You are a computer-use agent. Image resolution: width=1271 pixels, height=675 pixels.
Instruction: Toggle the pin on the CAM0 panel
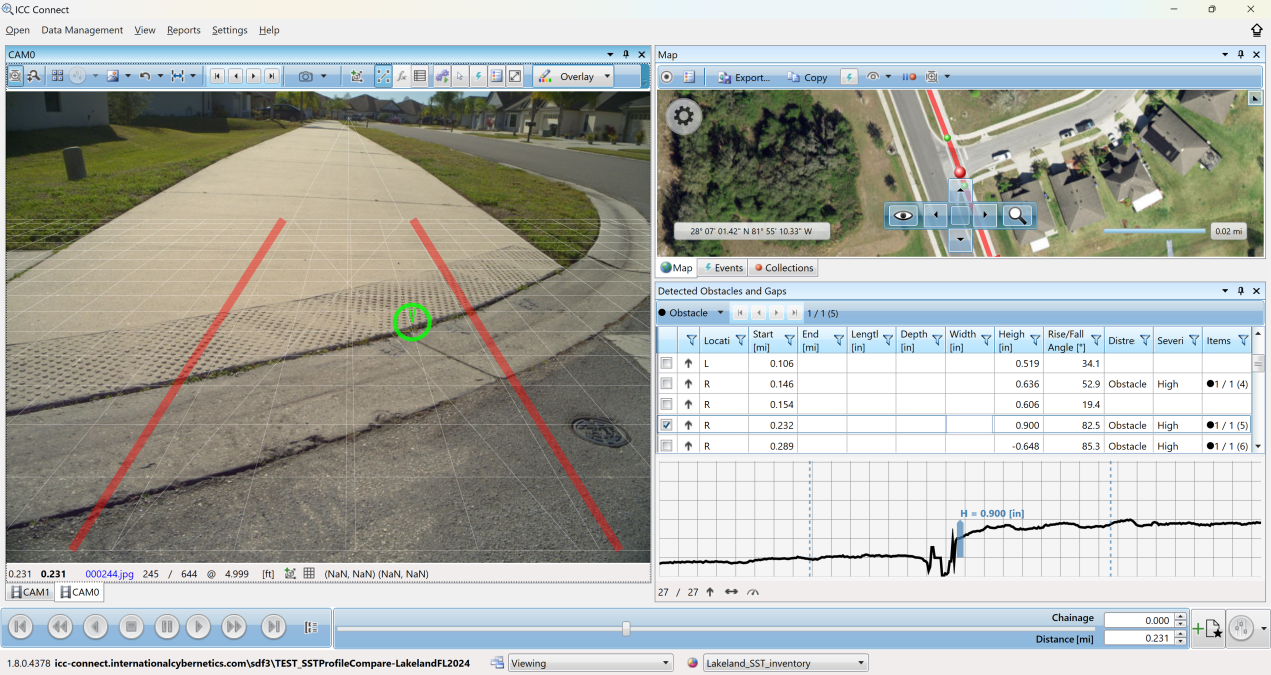pos(626,55)
